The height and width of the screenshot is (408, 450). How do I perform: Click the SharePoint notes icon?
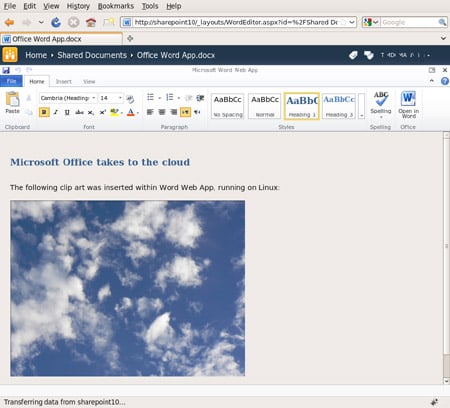[x=369, y=55]
